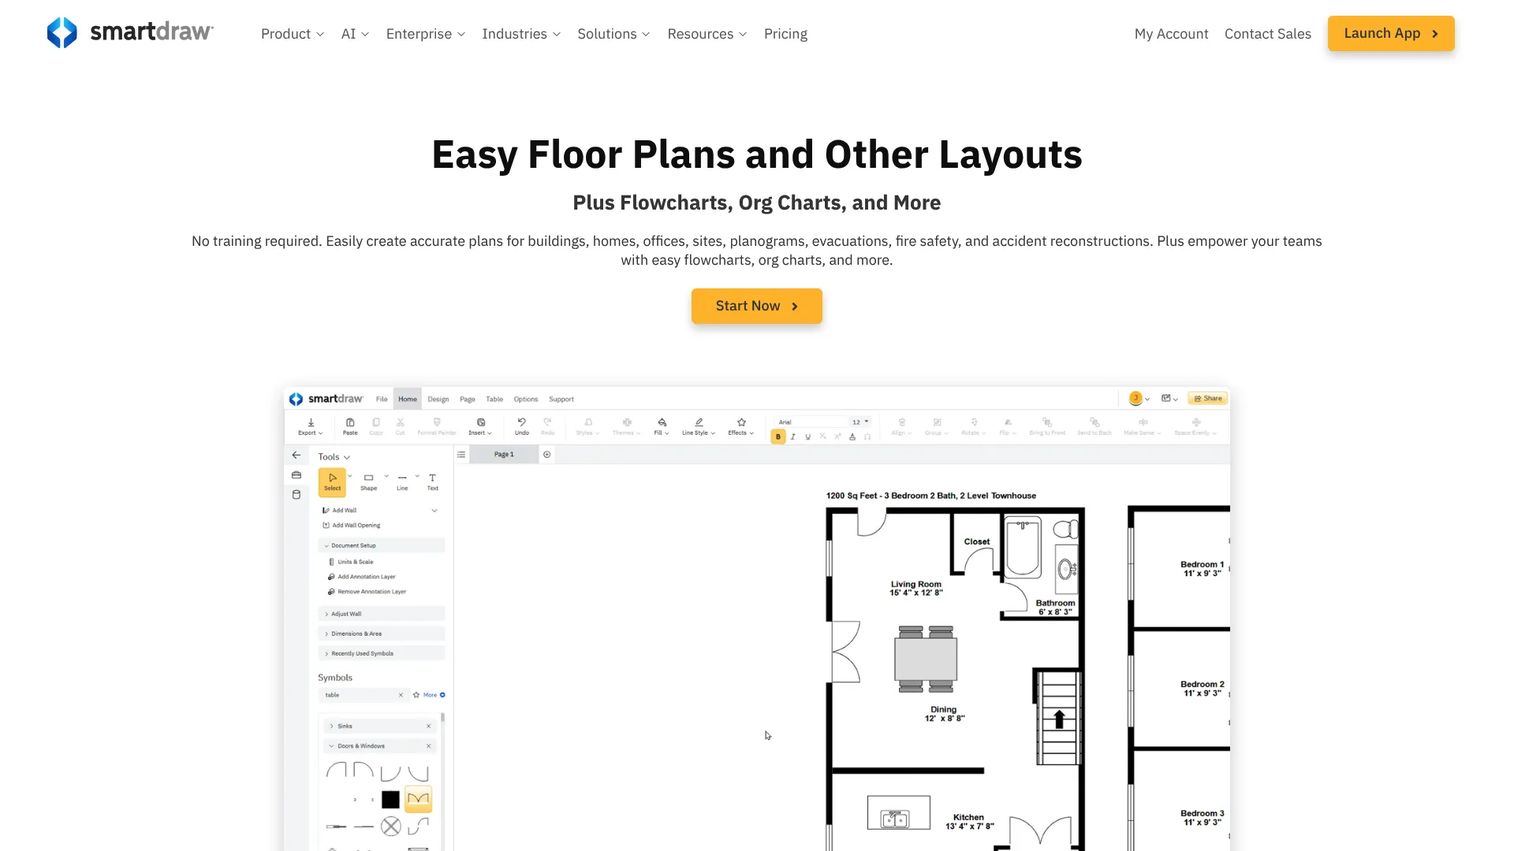Click the add page plus icon
Image resolution: width=1514 pixels, height=851 pixels.
[547, 454]
